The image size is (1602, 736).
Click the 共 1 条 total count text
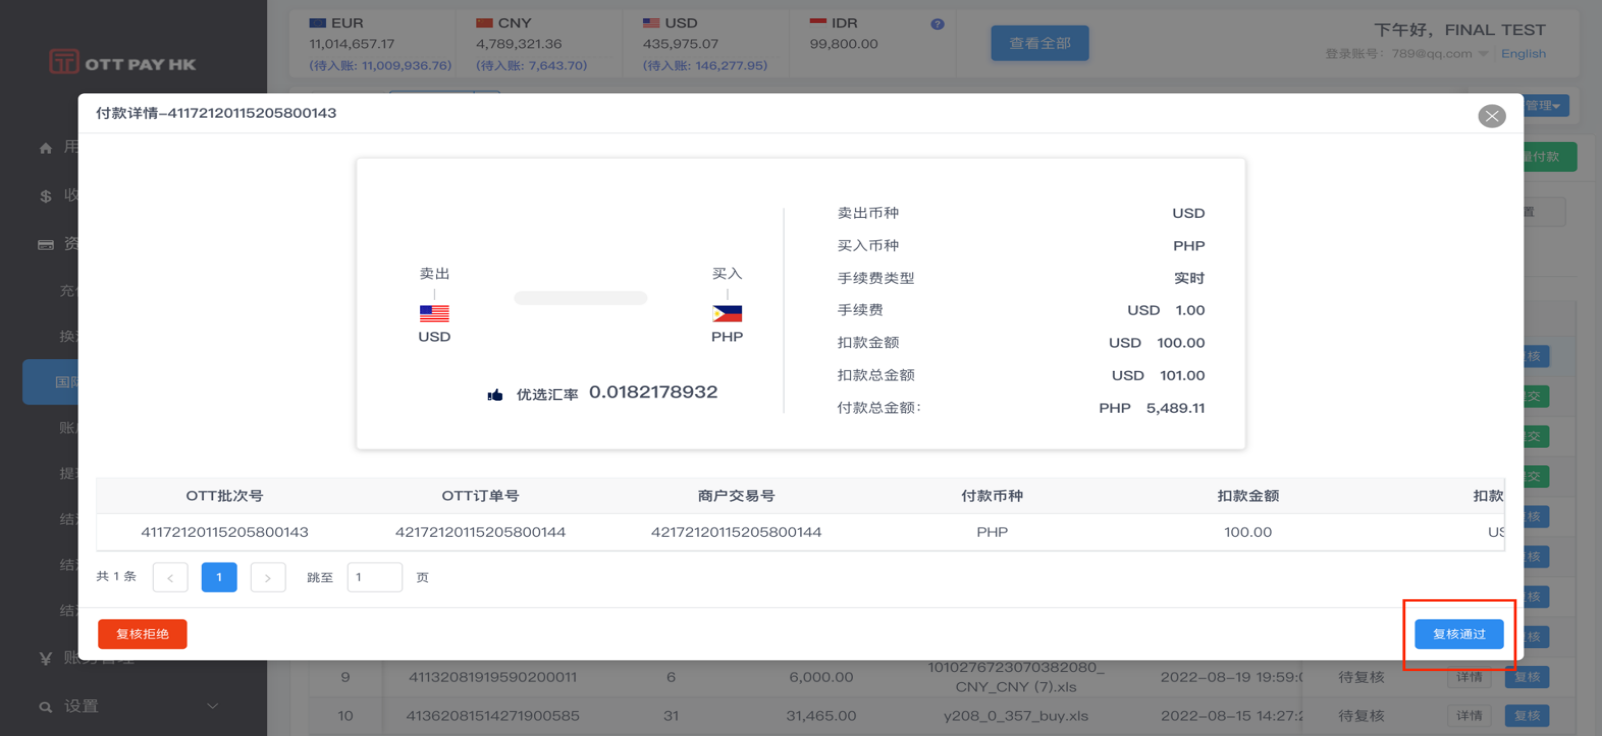(116, 577)
